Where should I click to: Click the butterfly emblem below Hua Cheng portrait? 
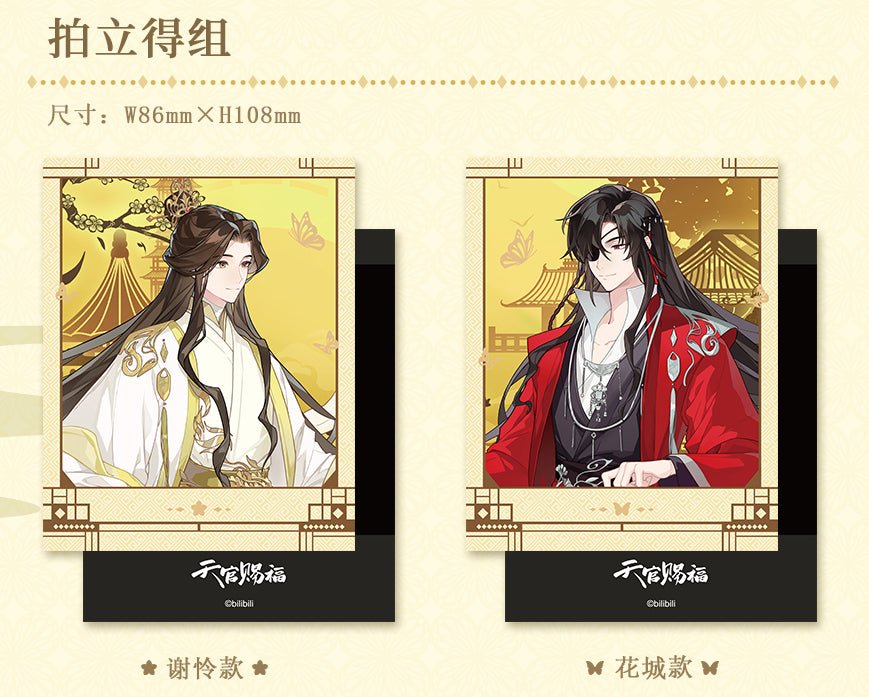point(621,508)
